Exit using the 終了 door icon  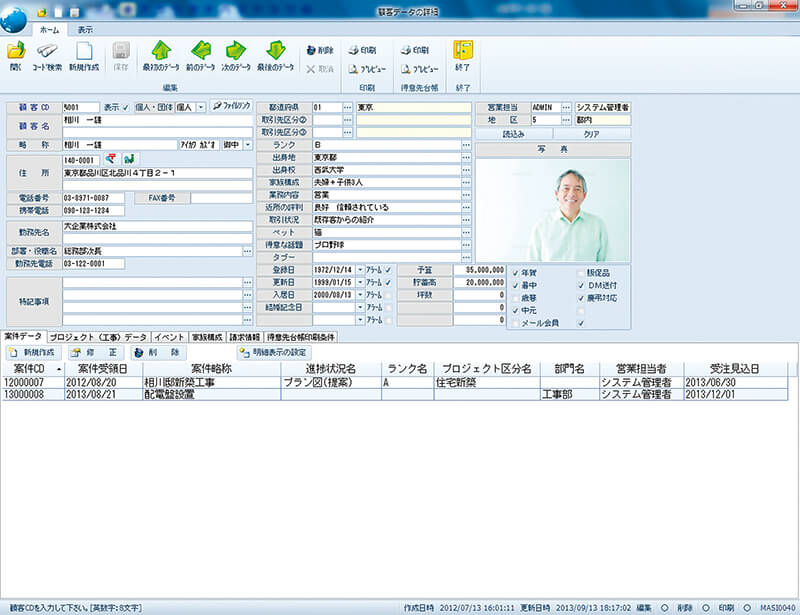(463, 52)
